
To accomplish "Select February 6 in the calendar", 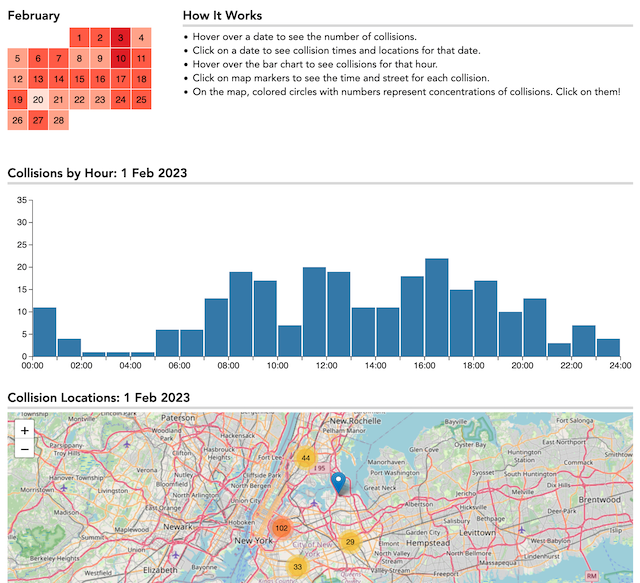I will tap(38, 58).
